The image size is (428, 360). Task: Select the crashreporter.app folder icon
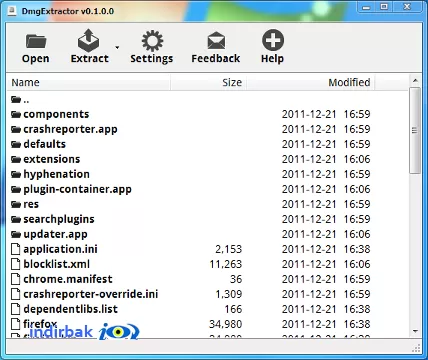(x=16, y=129)
